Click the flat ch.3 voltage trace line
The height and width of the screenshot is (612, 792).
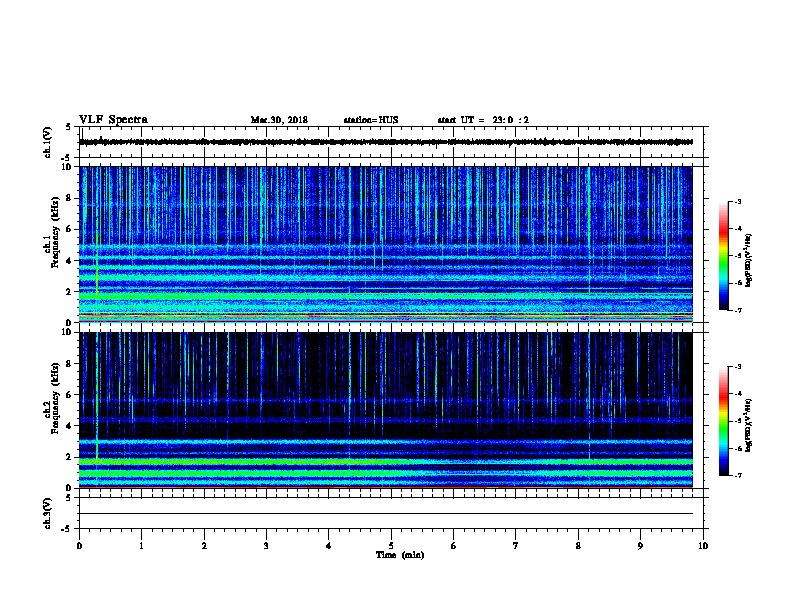[x=385, y=514]
